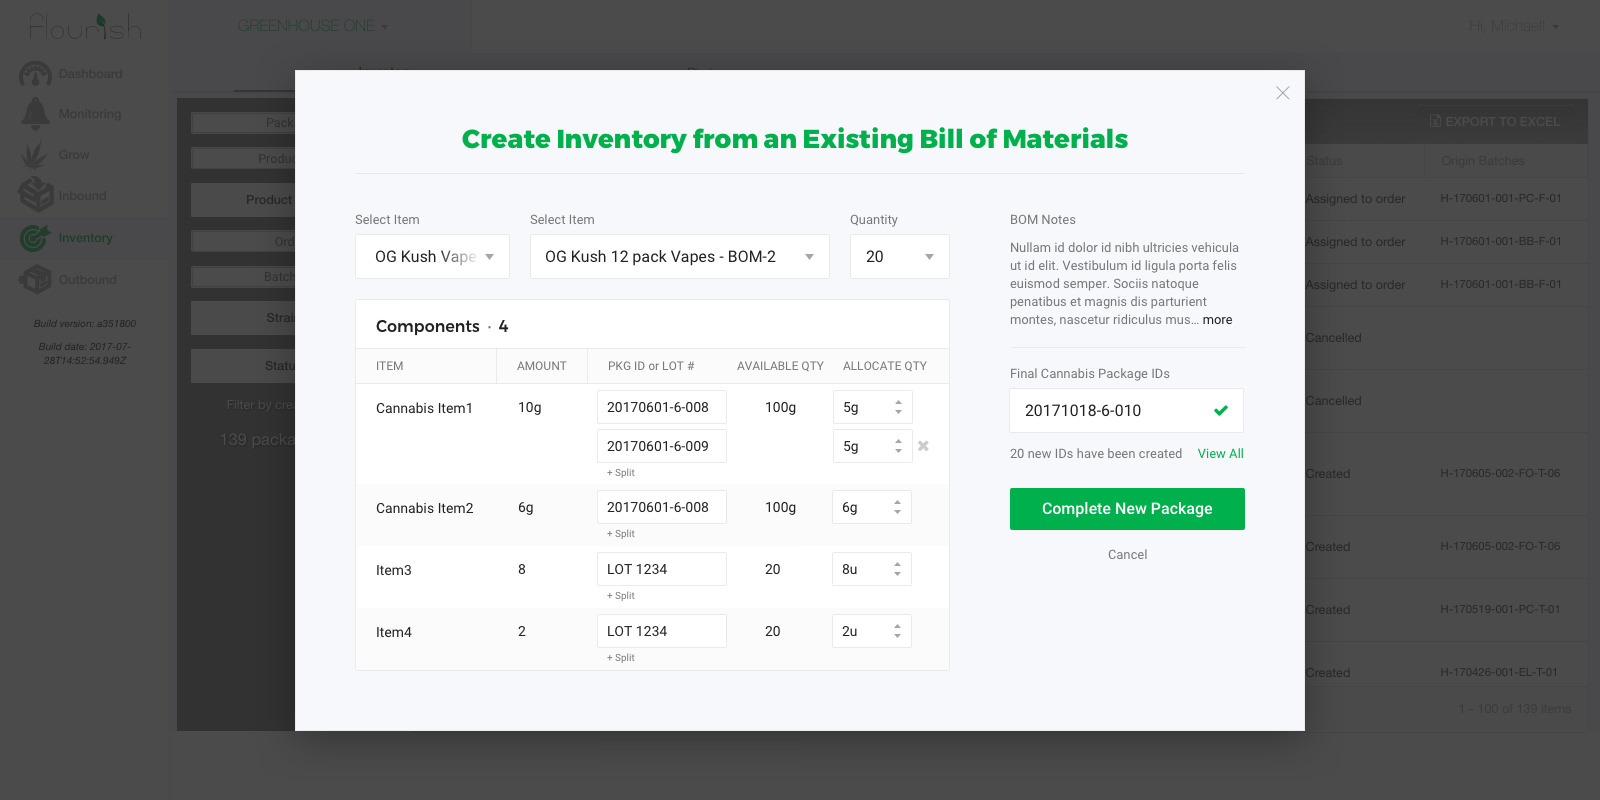Adjust the 2u allocate stepper for Item4
This screenshot has height=800, width=1600.
897,631
